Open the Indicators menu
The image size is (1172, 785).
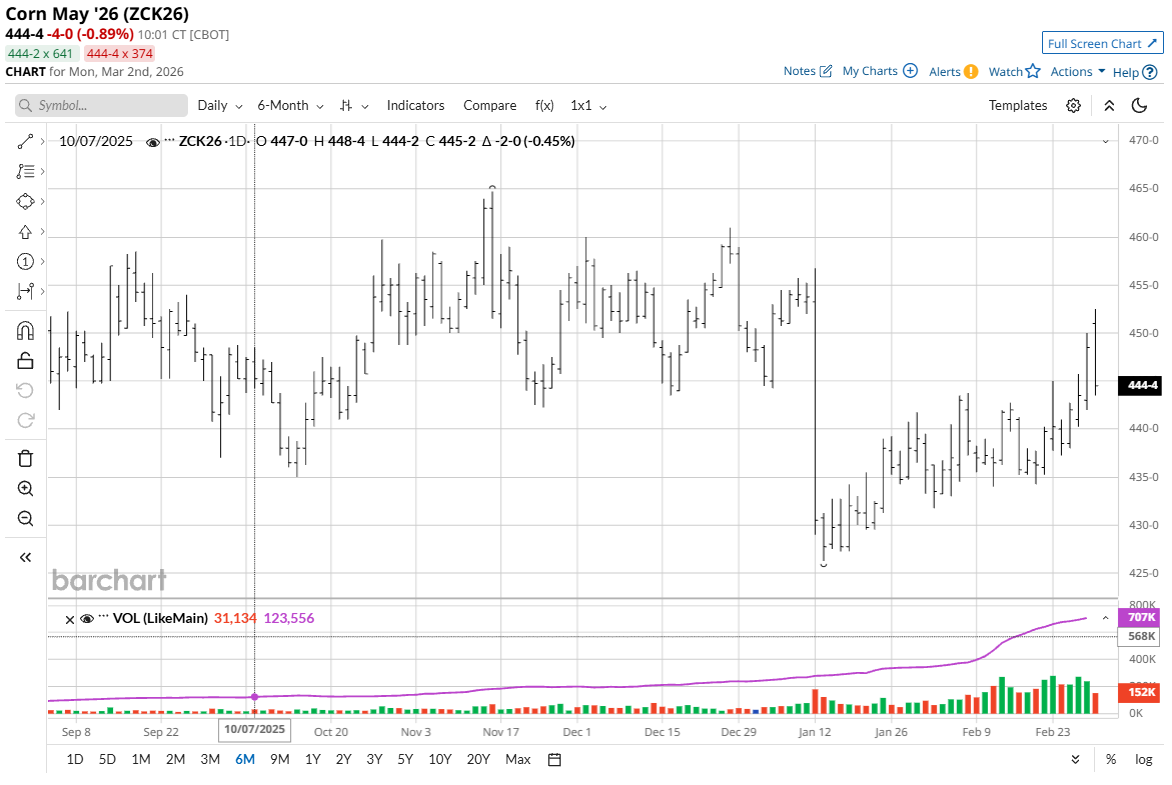(x=416, y=105)
